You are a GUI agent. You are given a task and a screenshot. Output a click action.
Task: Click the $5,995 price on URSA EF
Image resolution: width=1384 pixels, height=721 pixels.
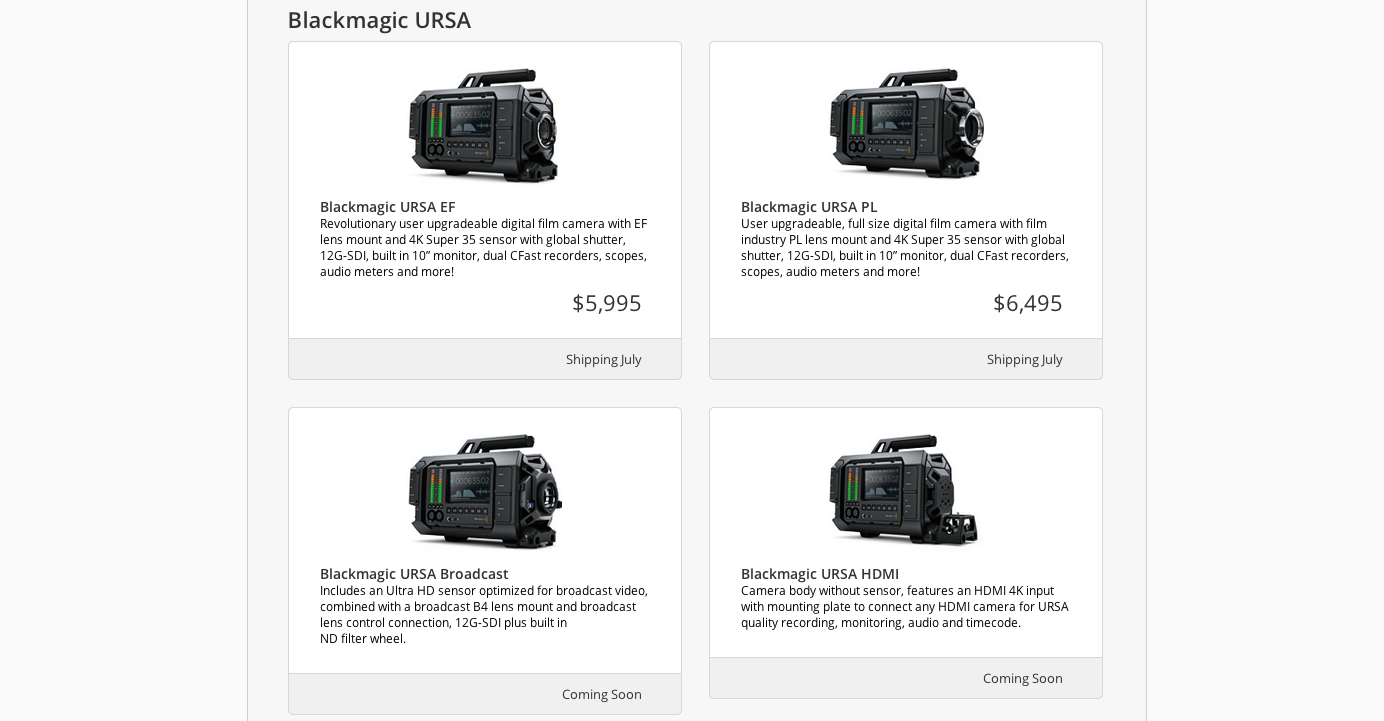pyautogui.click(x=606, y=303)
